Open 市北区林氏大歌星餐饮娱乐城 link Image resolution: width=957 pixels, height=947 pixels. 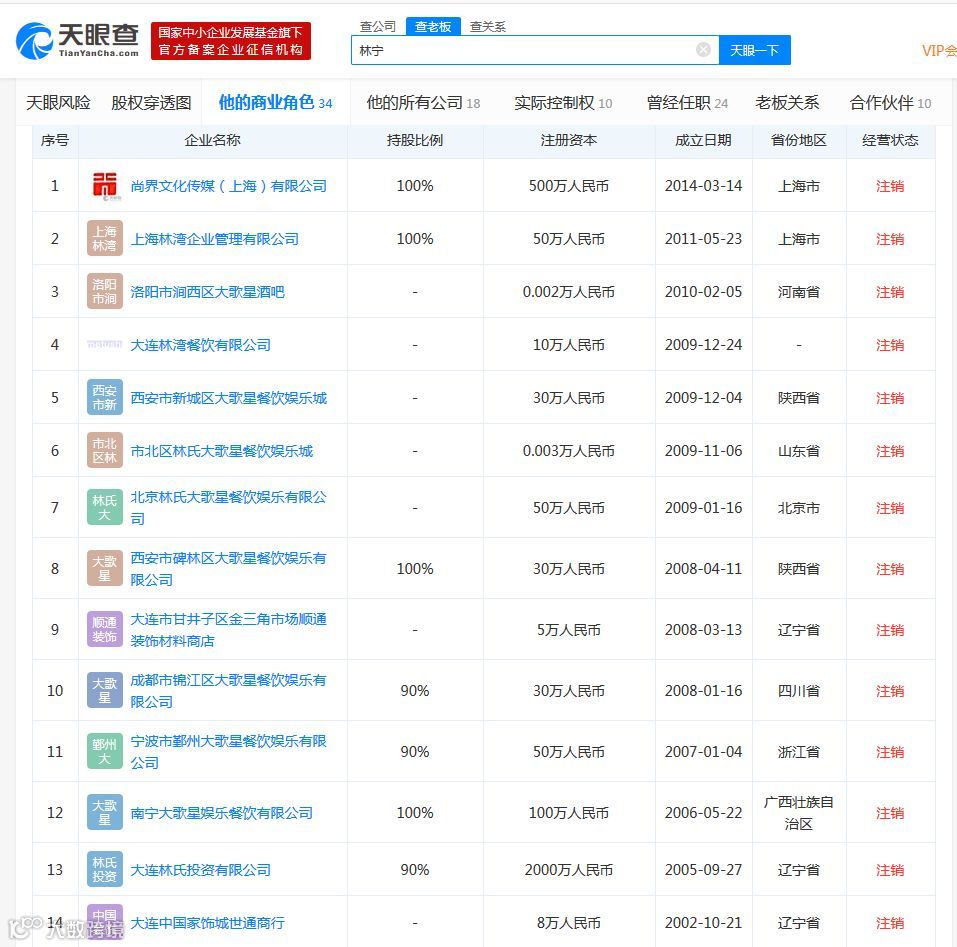[x=222, y=451]
